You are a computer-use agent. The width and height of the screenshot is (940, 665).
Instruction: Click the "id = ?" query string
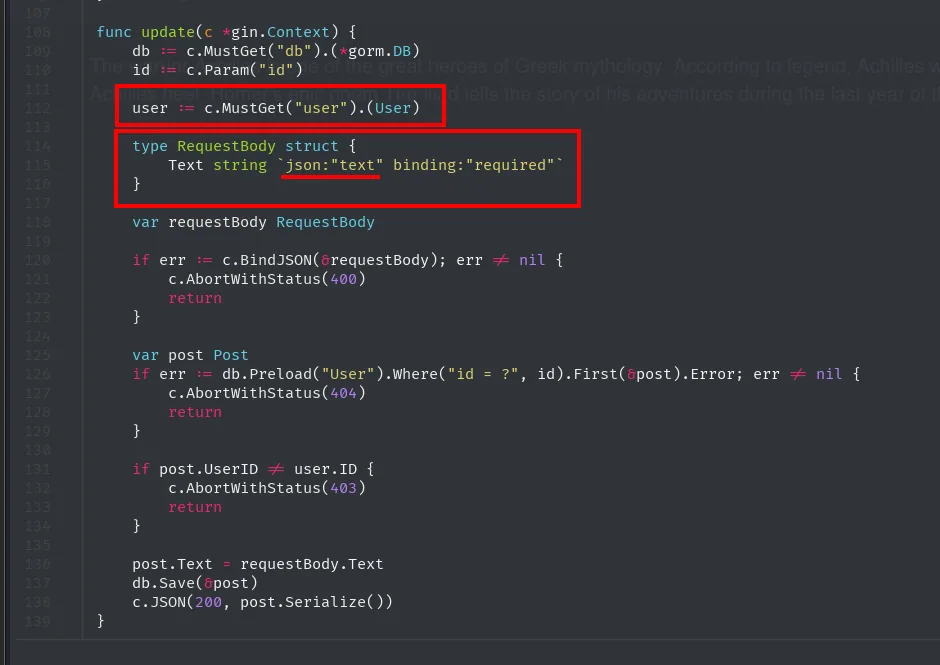(483, 374)
